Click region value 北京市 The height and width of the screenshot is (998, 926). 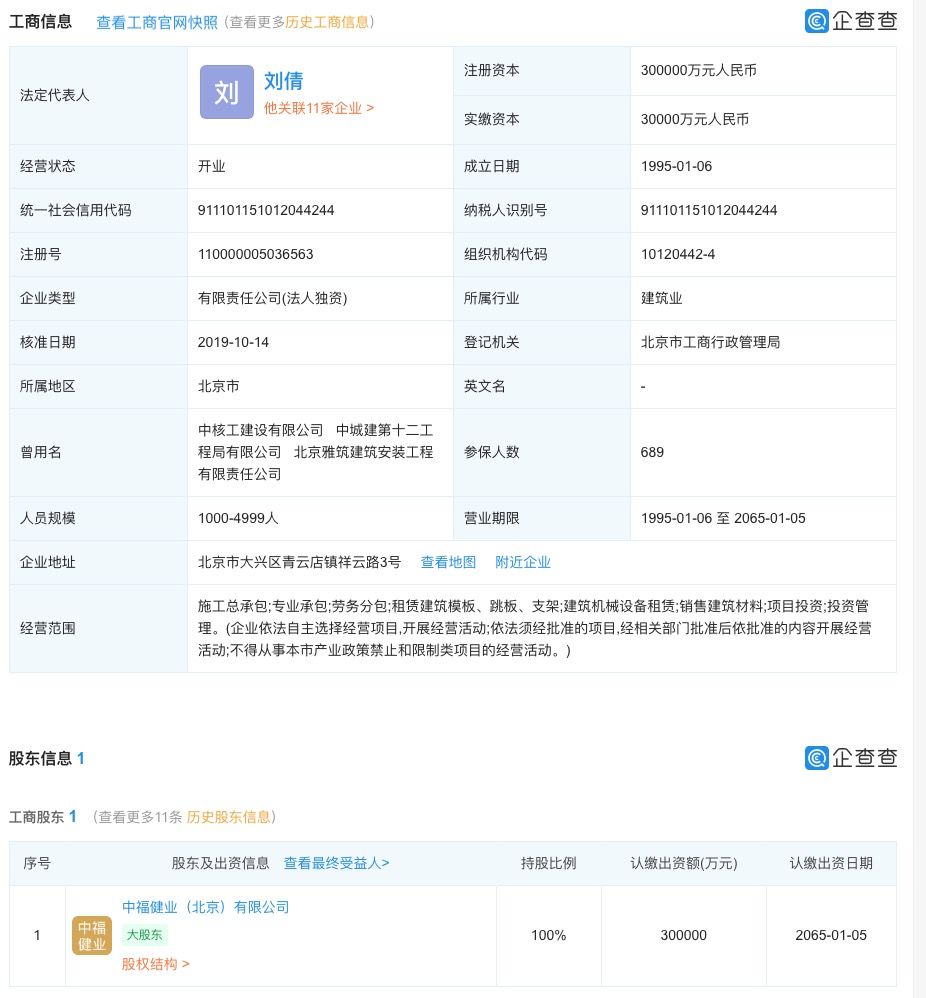pyautogui.click(x=219, y=386)
